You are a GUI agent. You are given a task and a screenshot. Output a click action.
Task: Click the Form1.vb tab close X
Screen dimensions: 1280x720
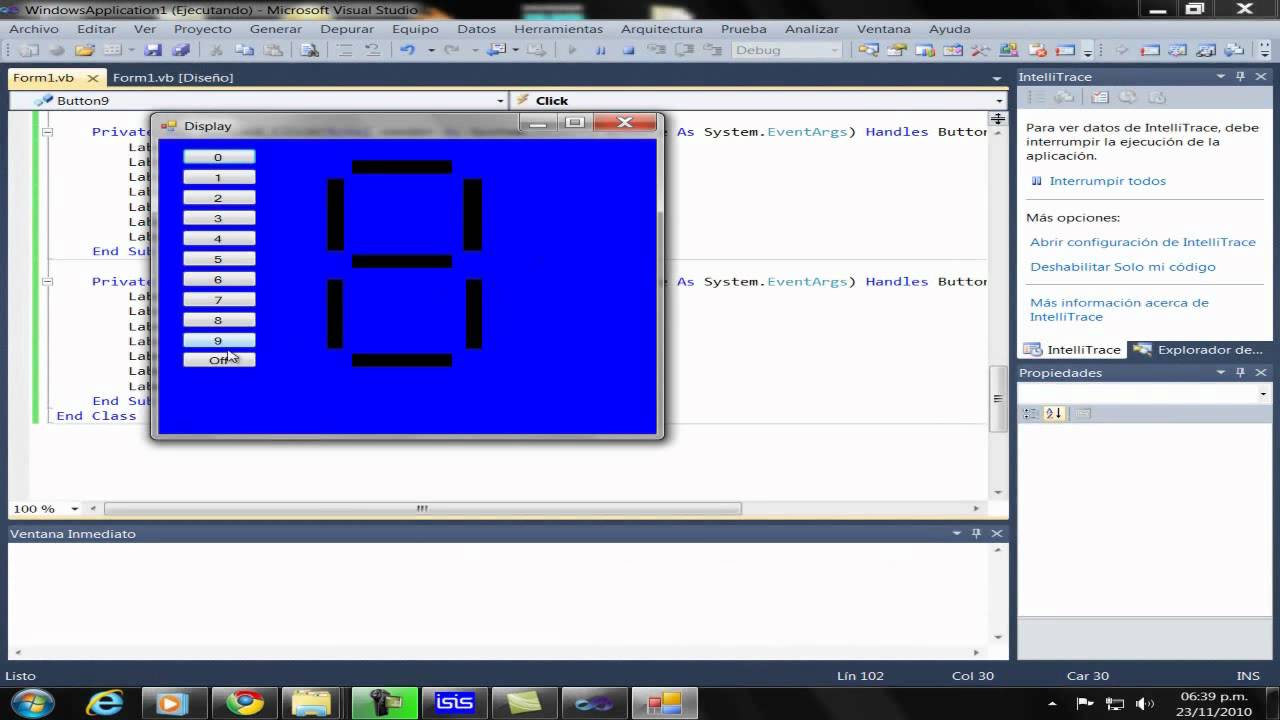(x=93, y=77)
